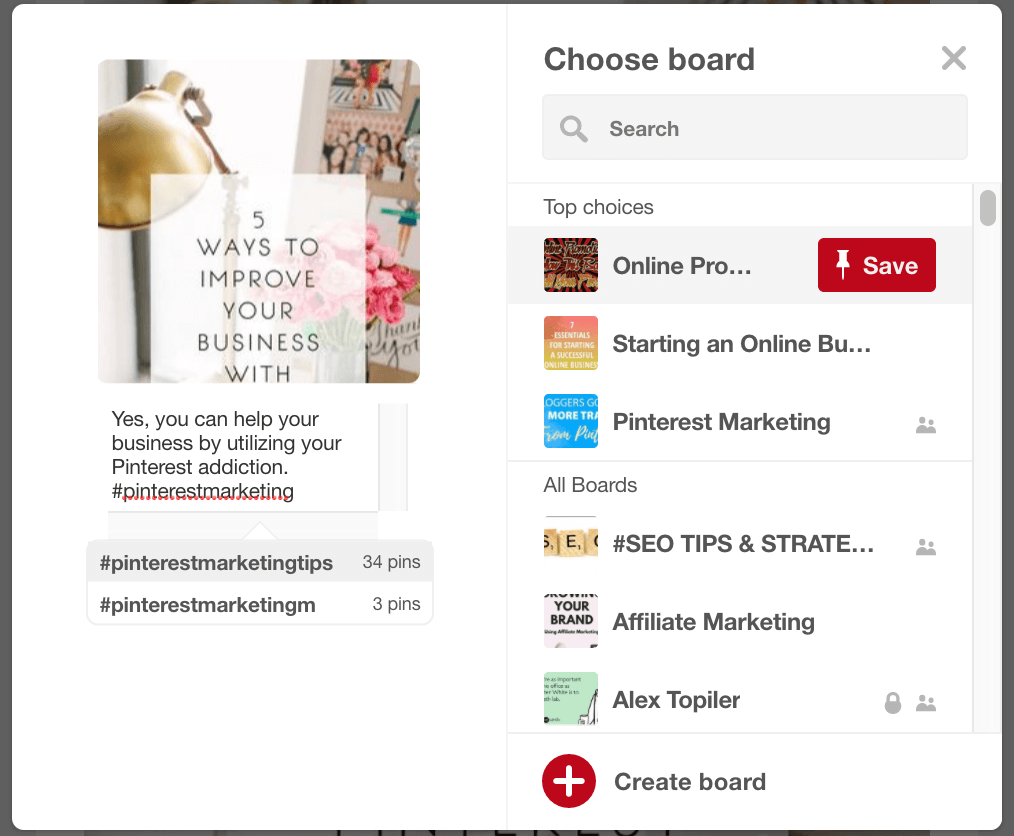Pick the Affiliate Marketing board
1014x836 pixels.
pyautogui.click(x=713, y=622)
